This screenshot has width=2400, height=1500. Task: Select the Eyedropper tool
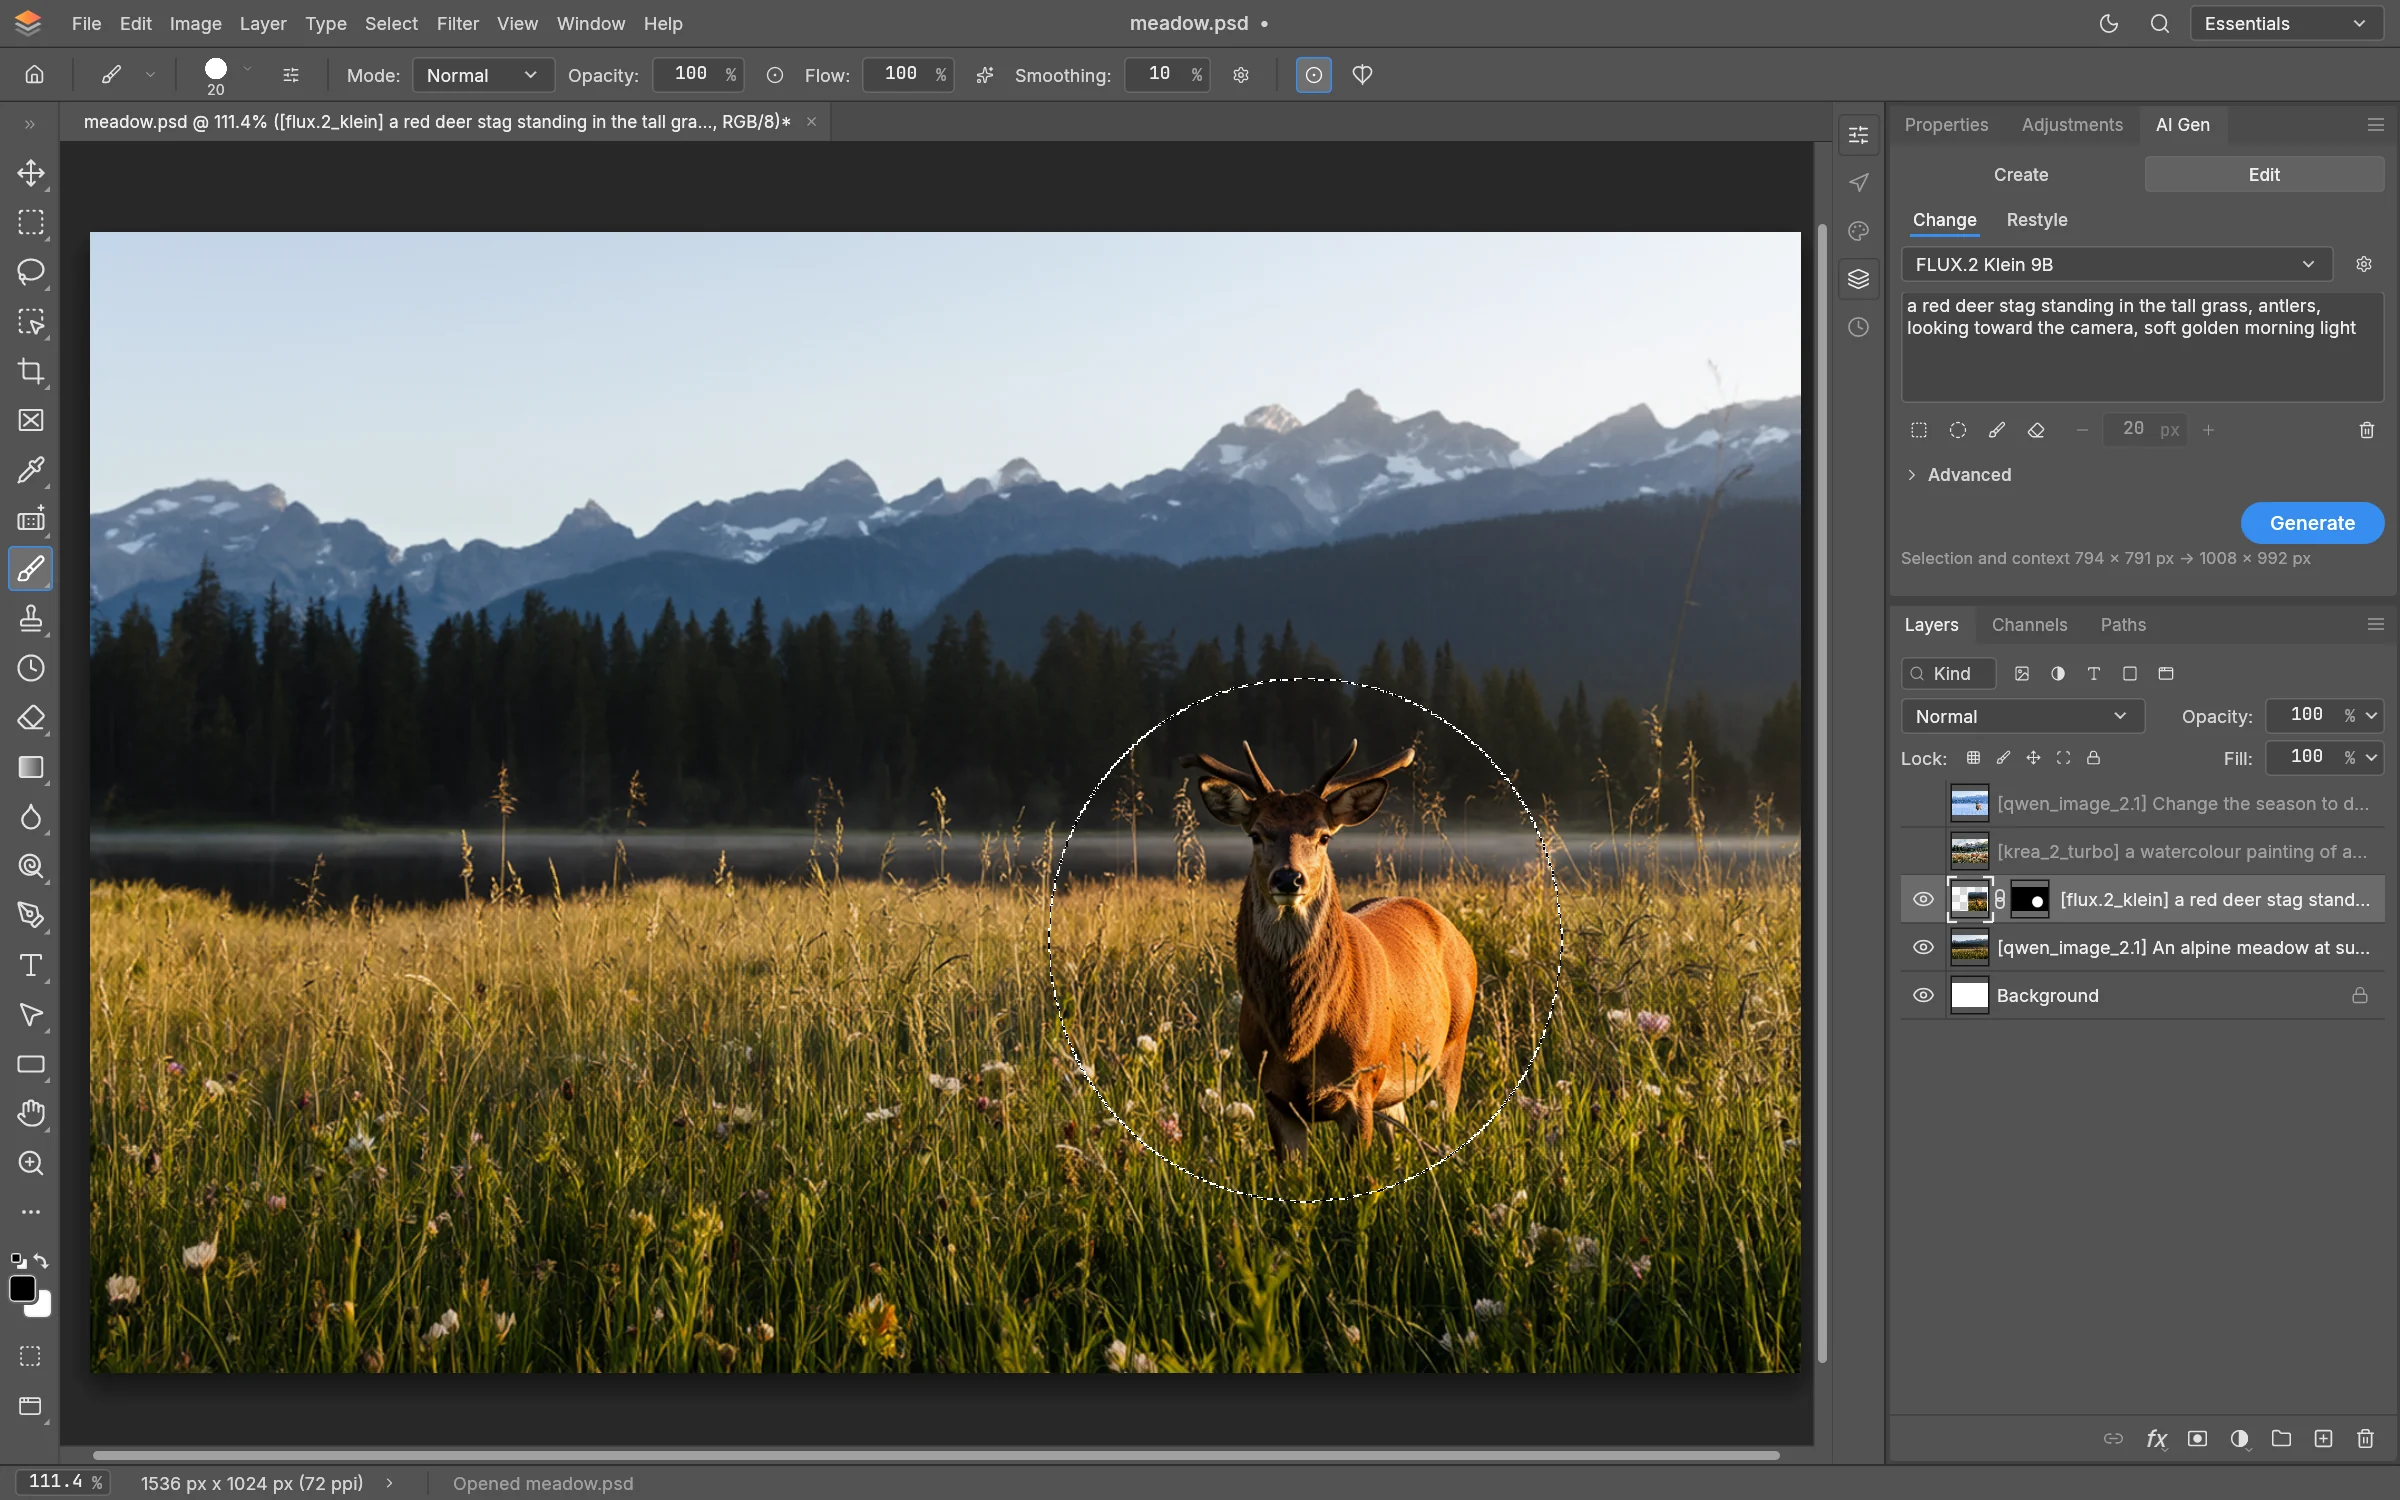click(31, 470)
